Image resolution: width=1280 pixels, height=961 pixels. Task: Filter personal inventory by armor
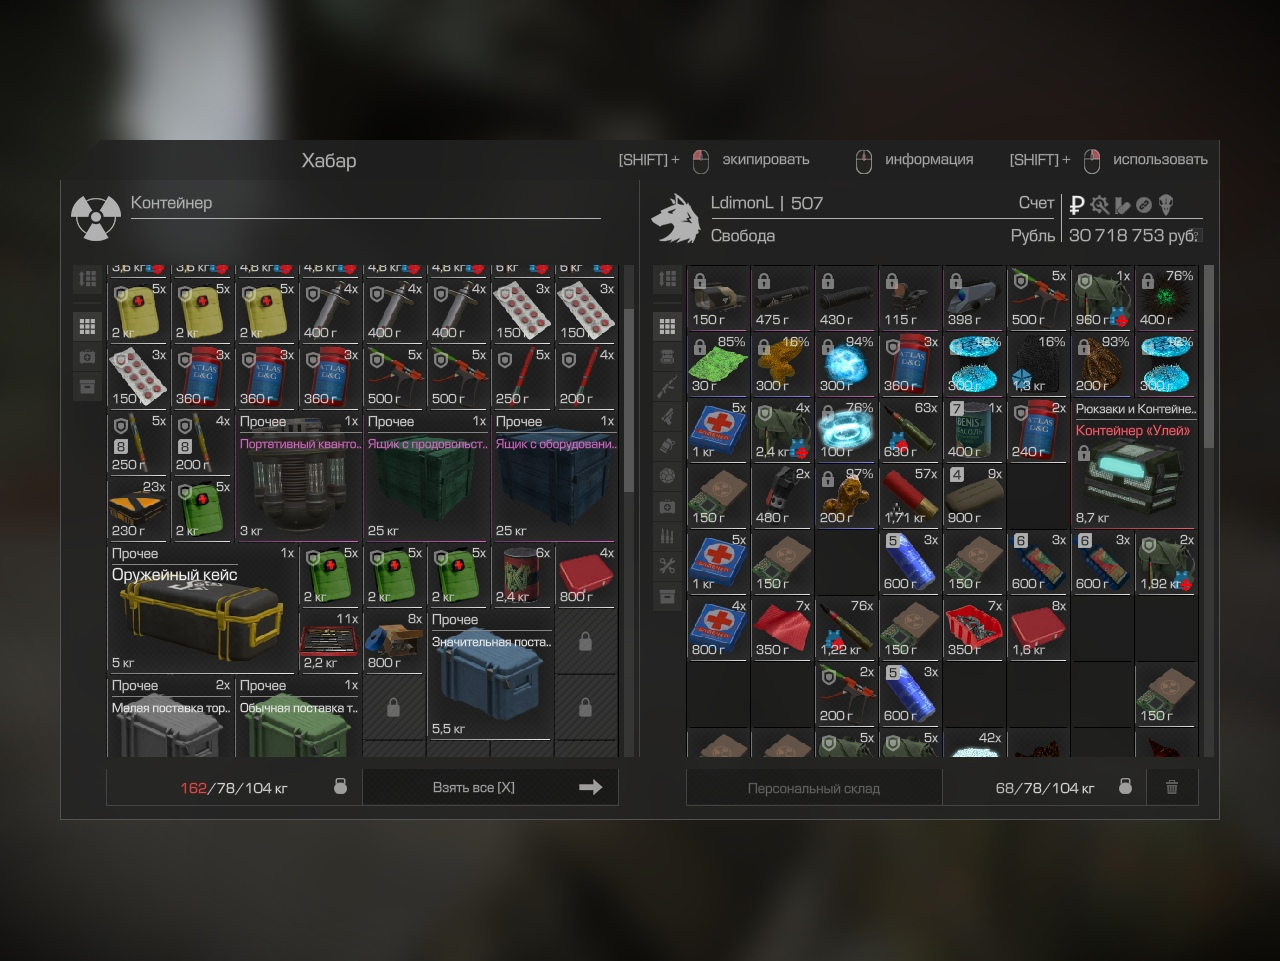pyautogui.click(x=667, y=356)
